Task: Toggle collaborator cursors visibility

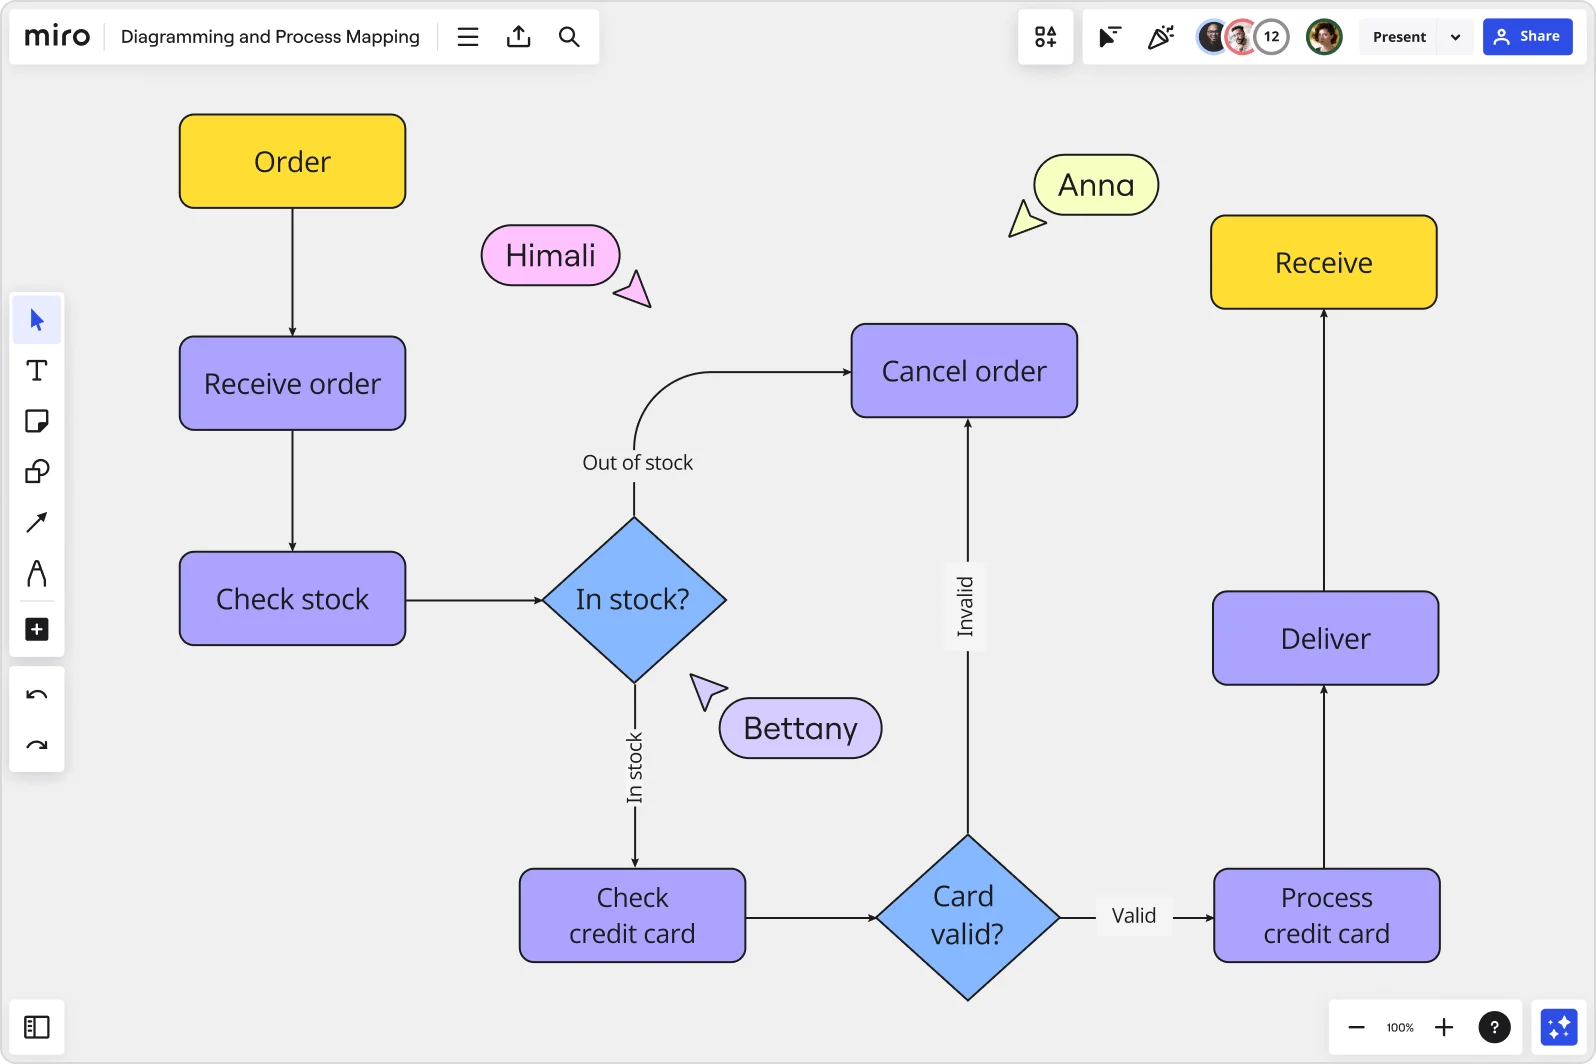Action: (x=1110, y=37)
